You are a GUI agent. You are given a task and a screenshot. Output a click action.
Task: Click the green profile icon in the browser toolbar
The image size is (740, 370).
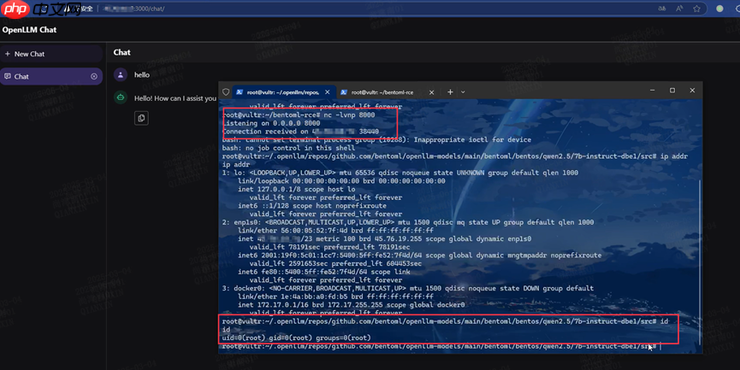pyautogui.click(x=720, y=8)
